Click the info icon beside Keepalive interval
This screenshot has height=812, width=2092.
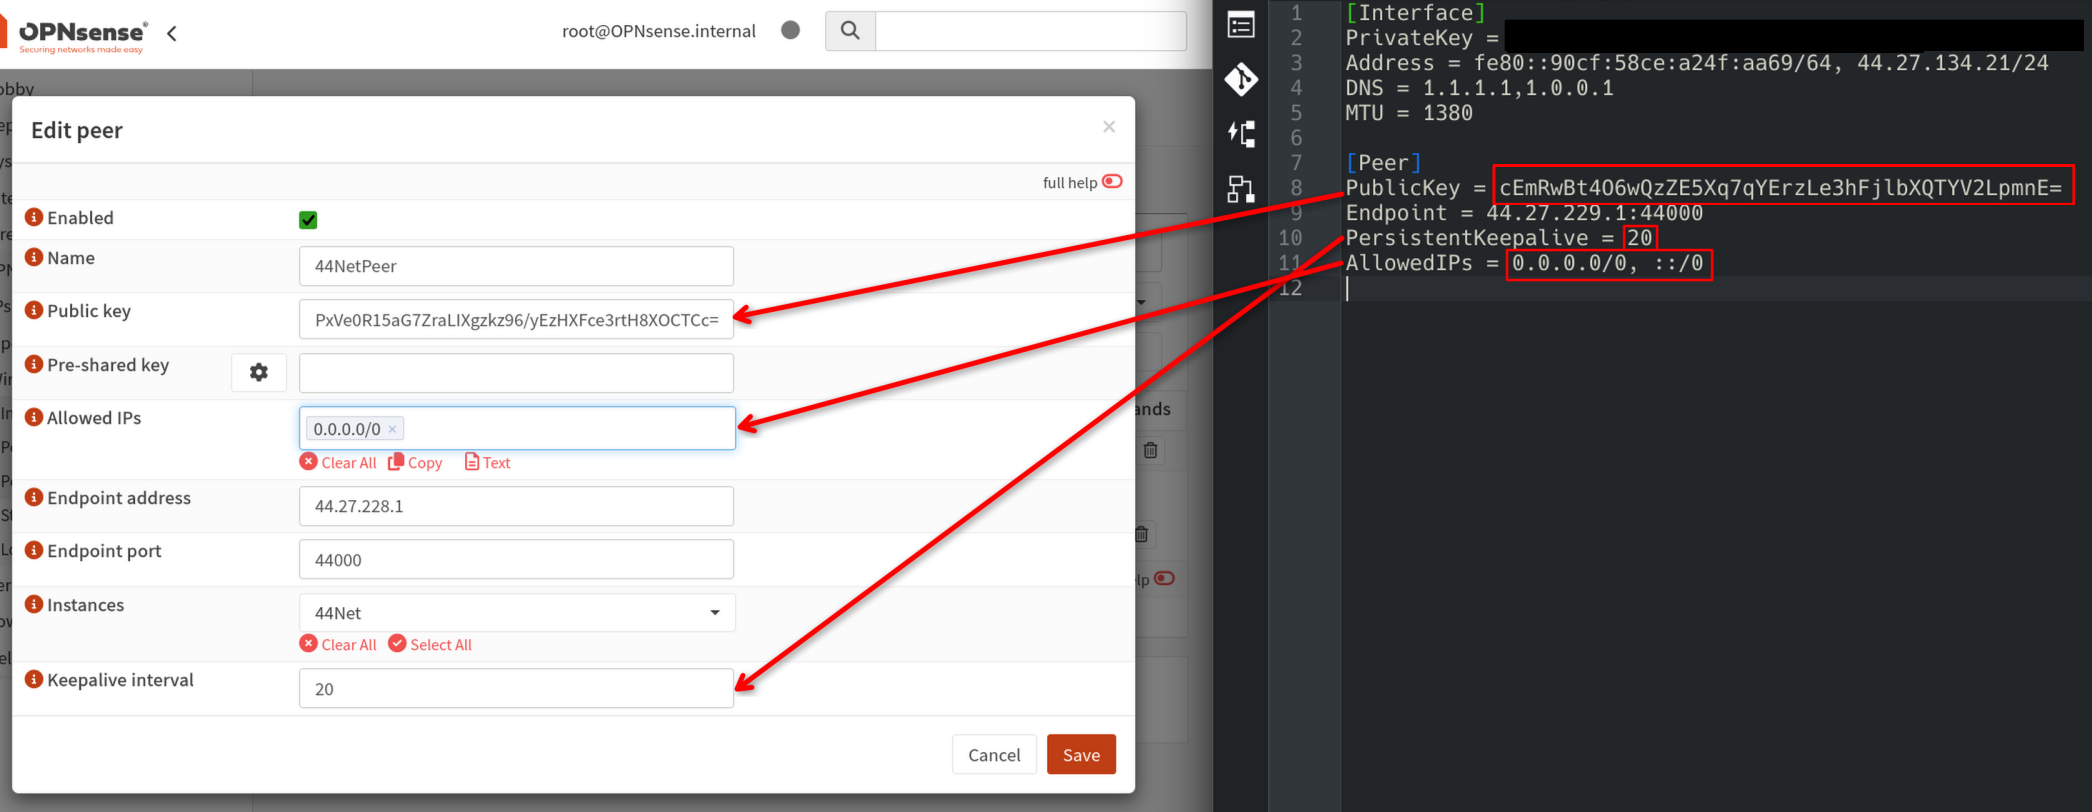click(x=34, y=679)
